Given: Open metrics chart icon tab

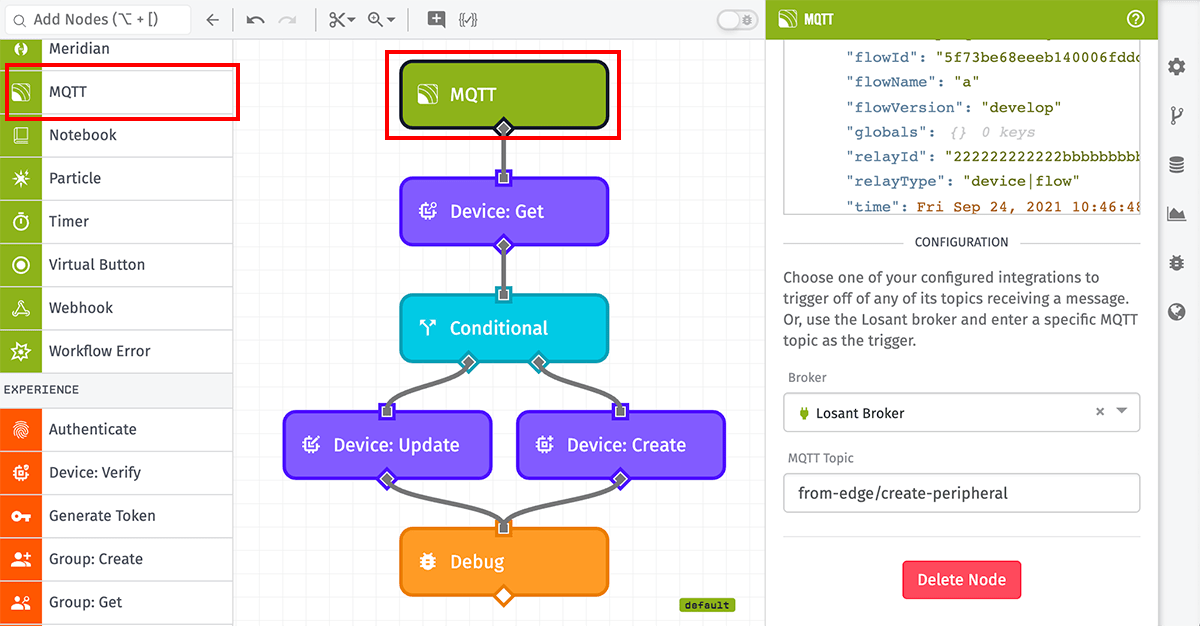Looking at the screenshot, I should 1177,214.
